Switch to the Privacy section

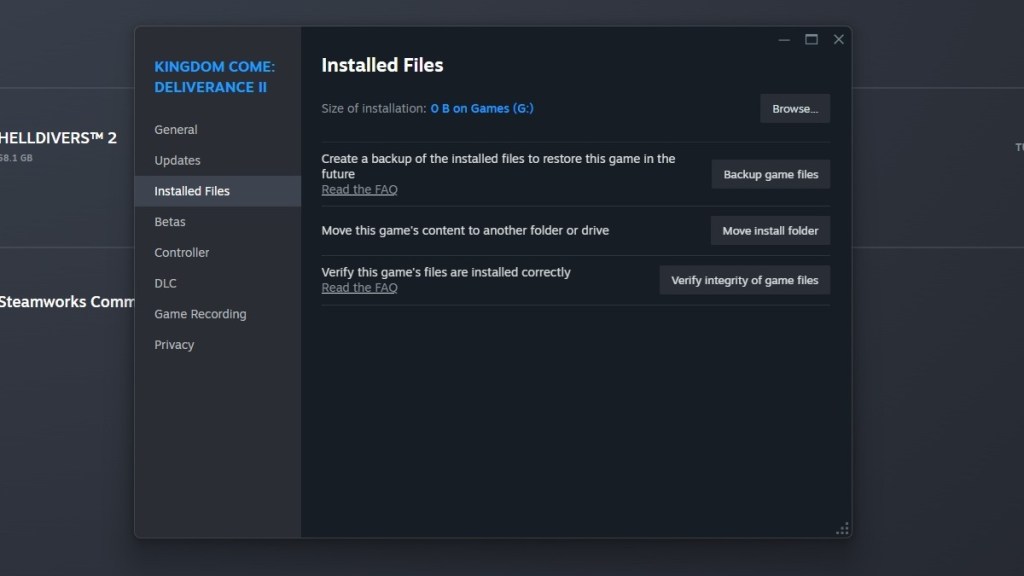tap(174, 345)
